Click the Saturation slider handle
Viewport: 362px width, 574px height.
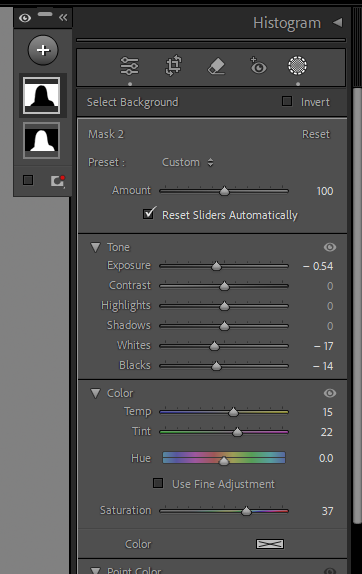(246, 511)
